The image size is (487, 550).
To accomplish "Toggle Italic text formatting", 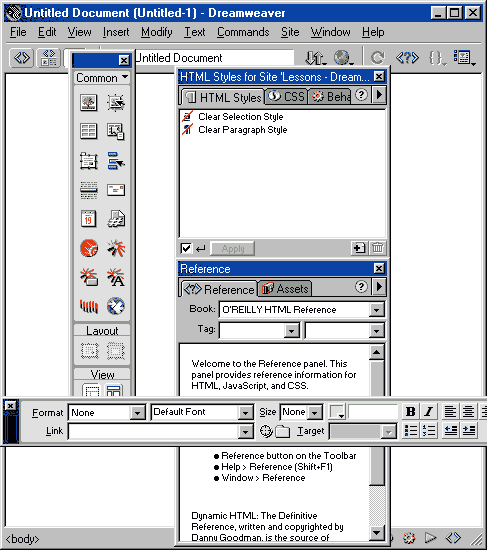I will tap(428, 411).
